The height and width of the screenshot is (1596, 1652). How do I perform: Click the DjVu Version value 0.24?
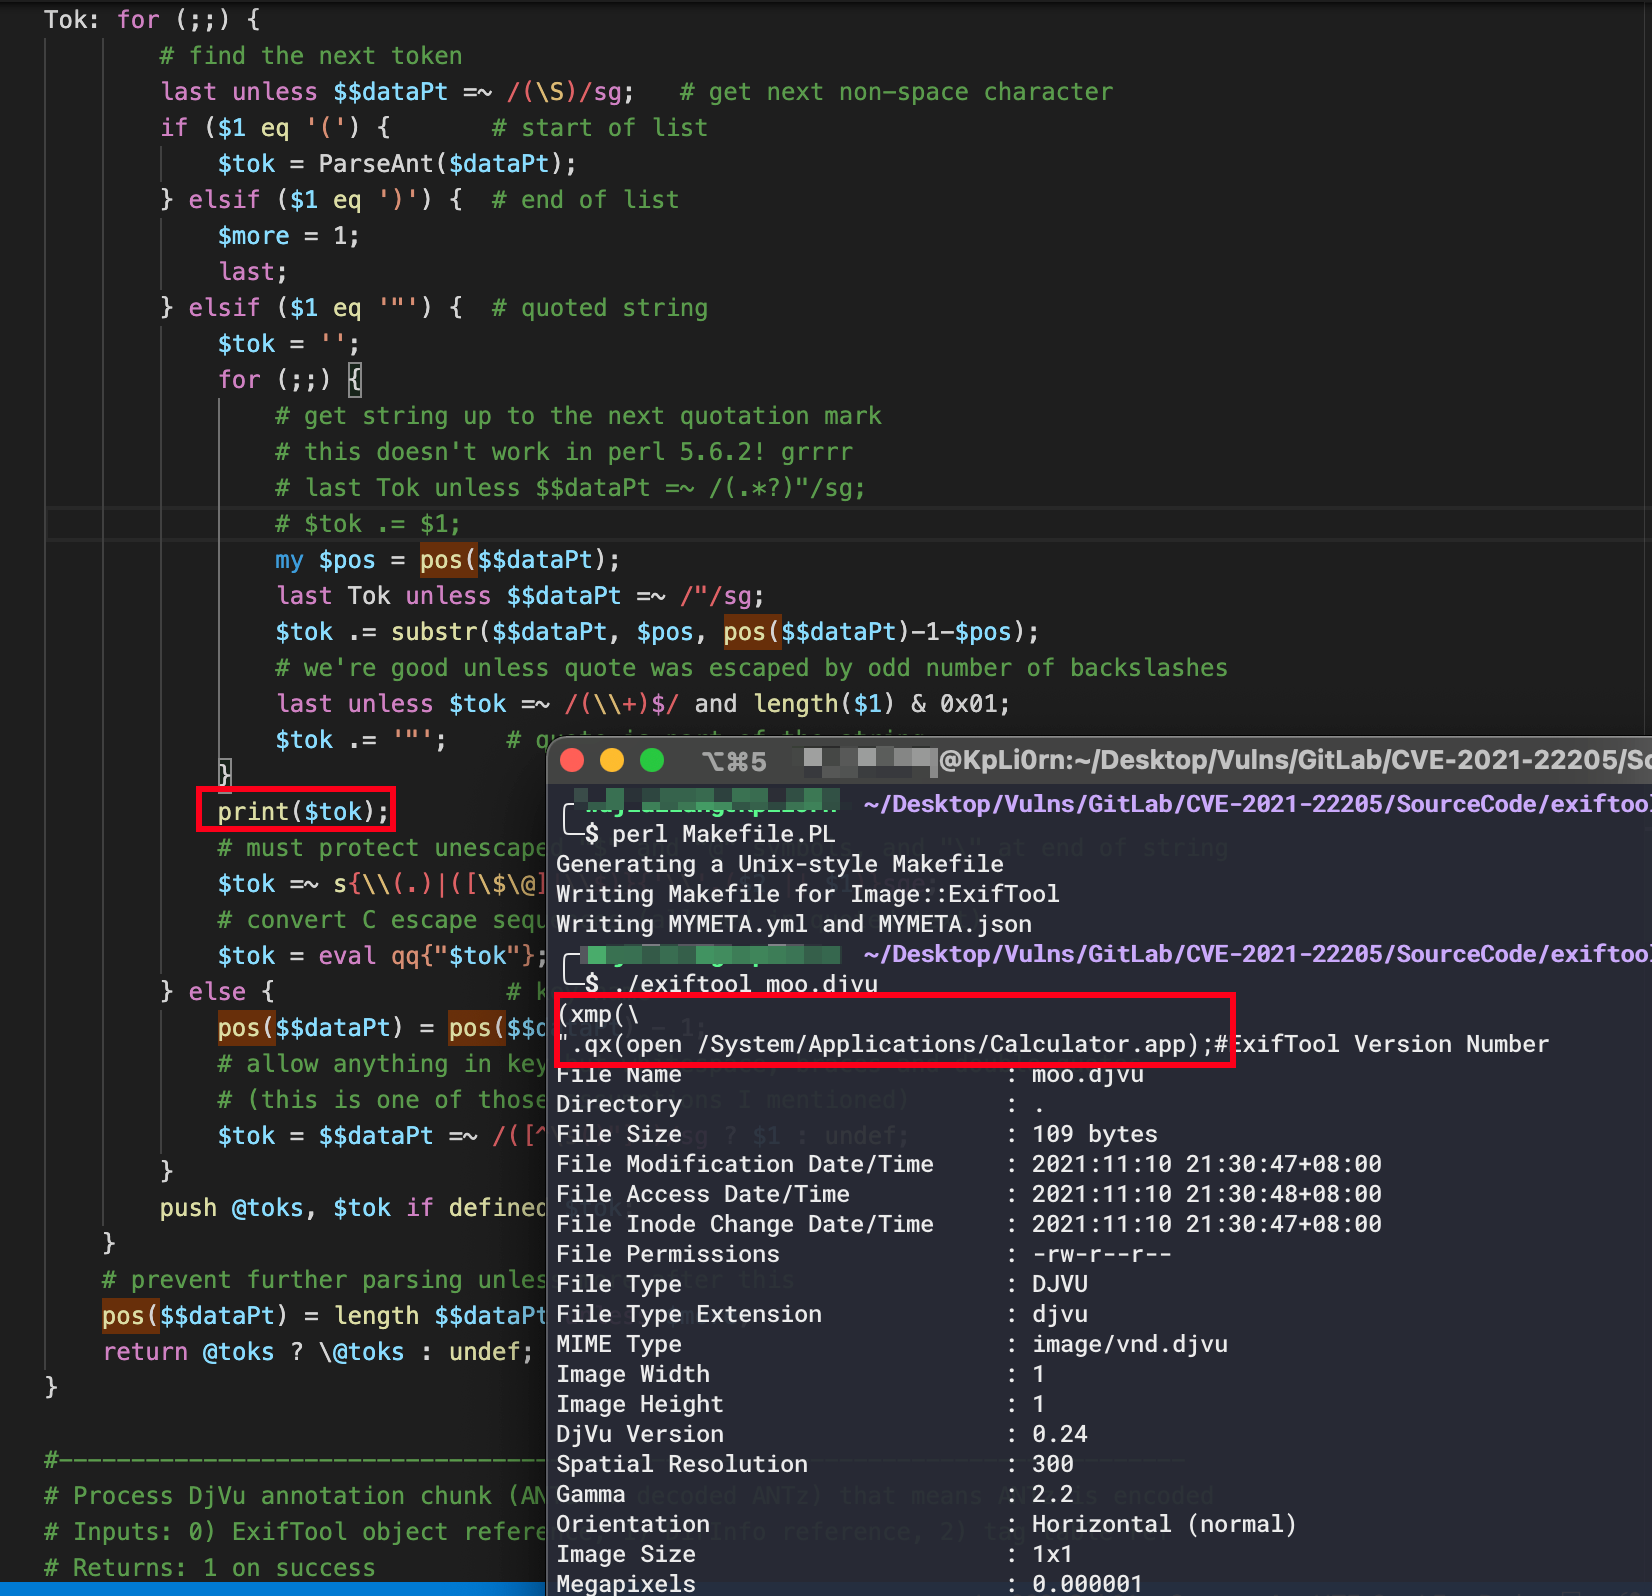pyautogui.click(x=1059, y=1434)
